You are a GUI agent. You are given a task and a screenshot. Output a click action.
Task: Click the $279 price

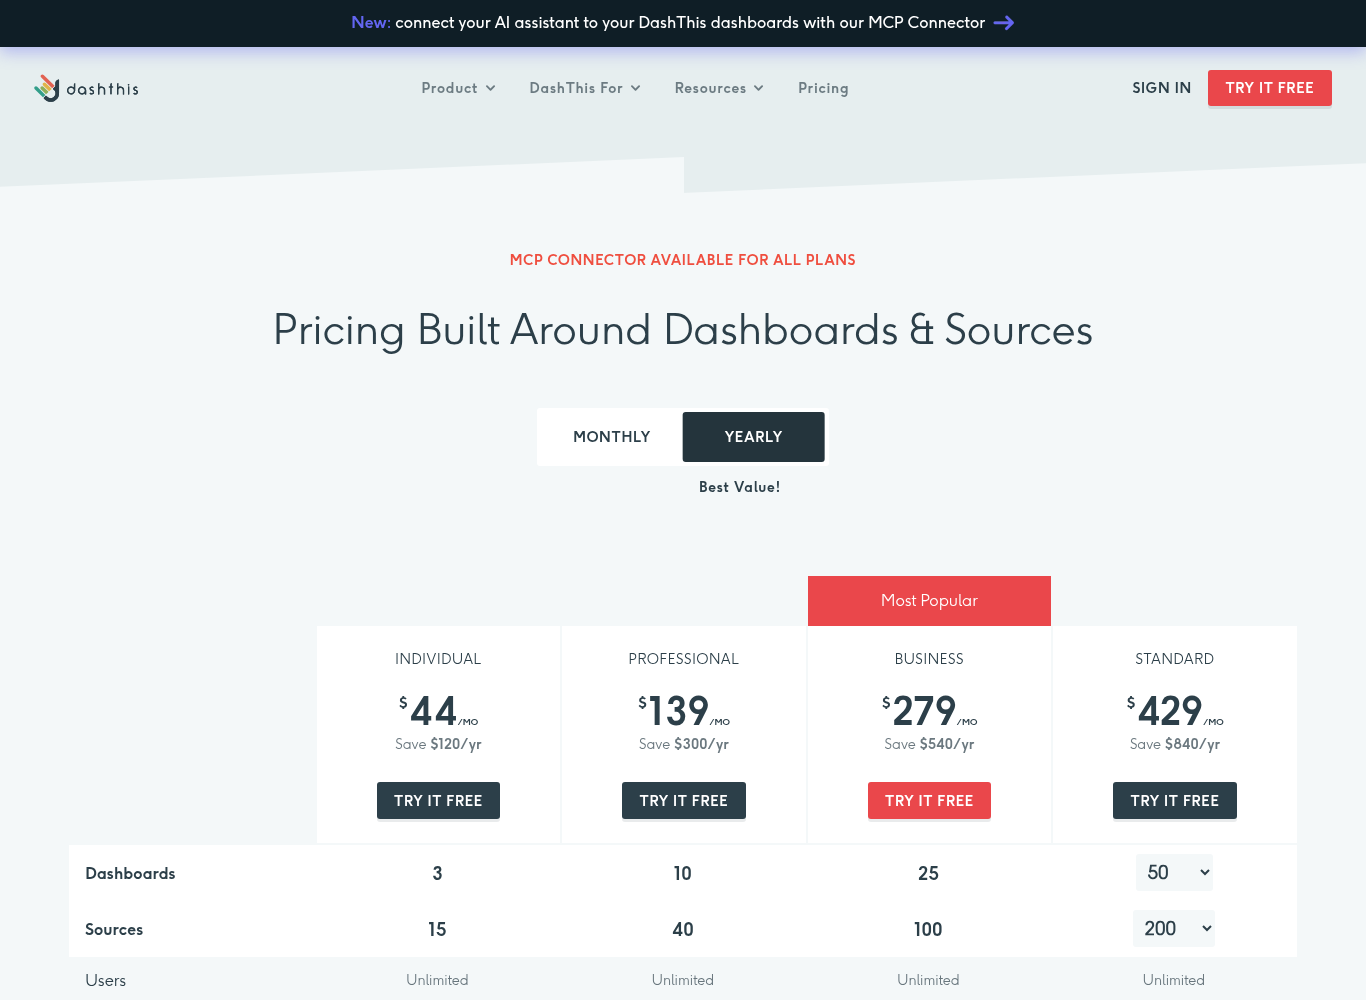pos(929,711)
